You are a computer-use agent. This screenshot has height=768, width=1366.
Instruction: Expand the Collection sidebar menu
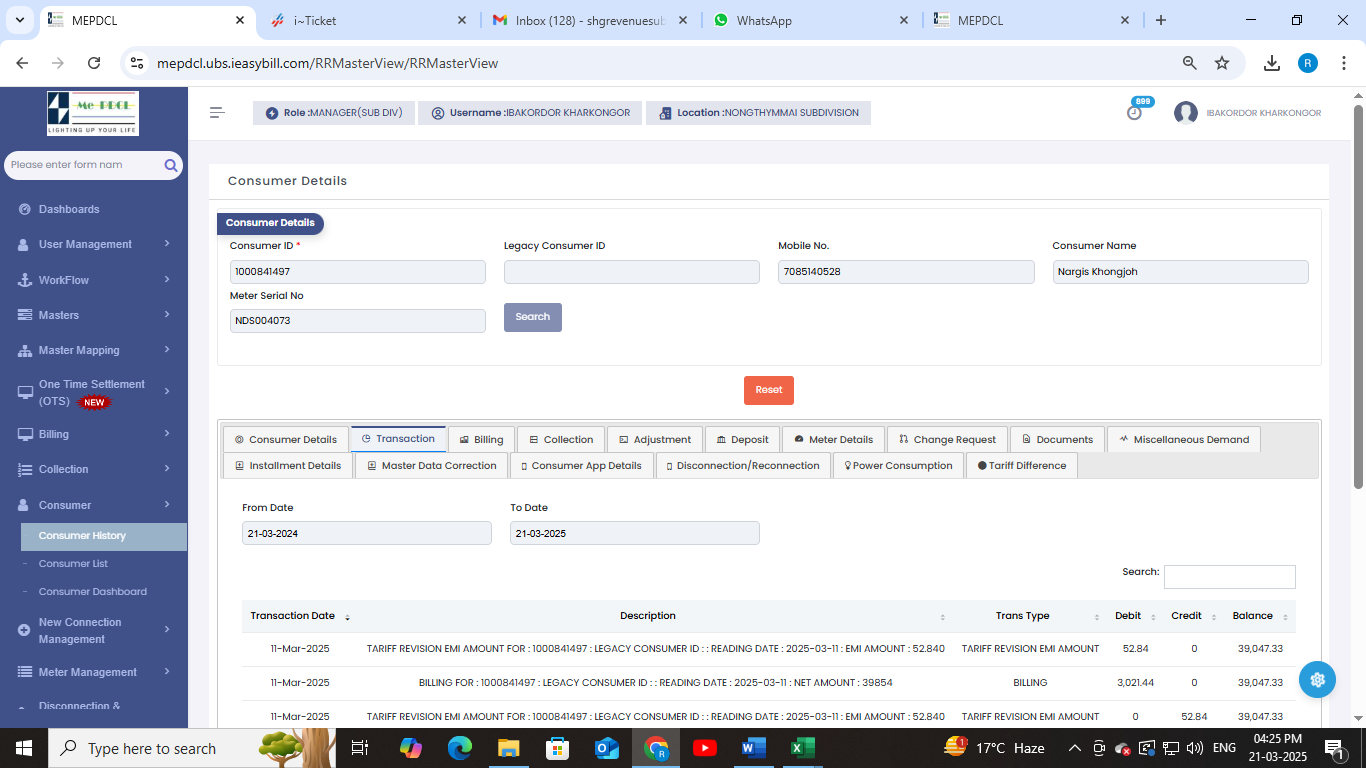pos(94,469)
